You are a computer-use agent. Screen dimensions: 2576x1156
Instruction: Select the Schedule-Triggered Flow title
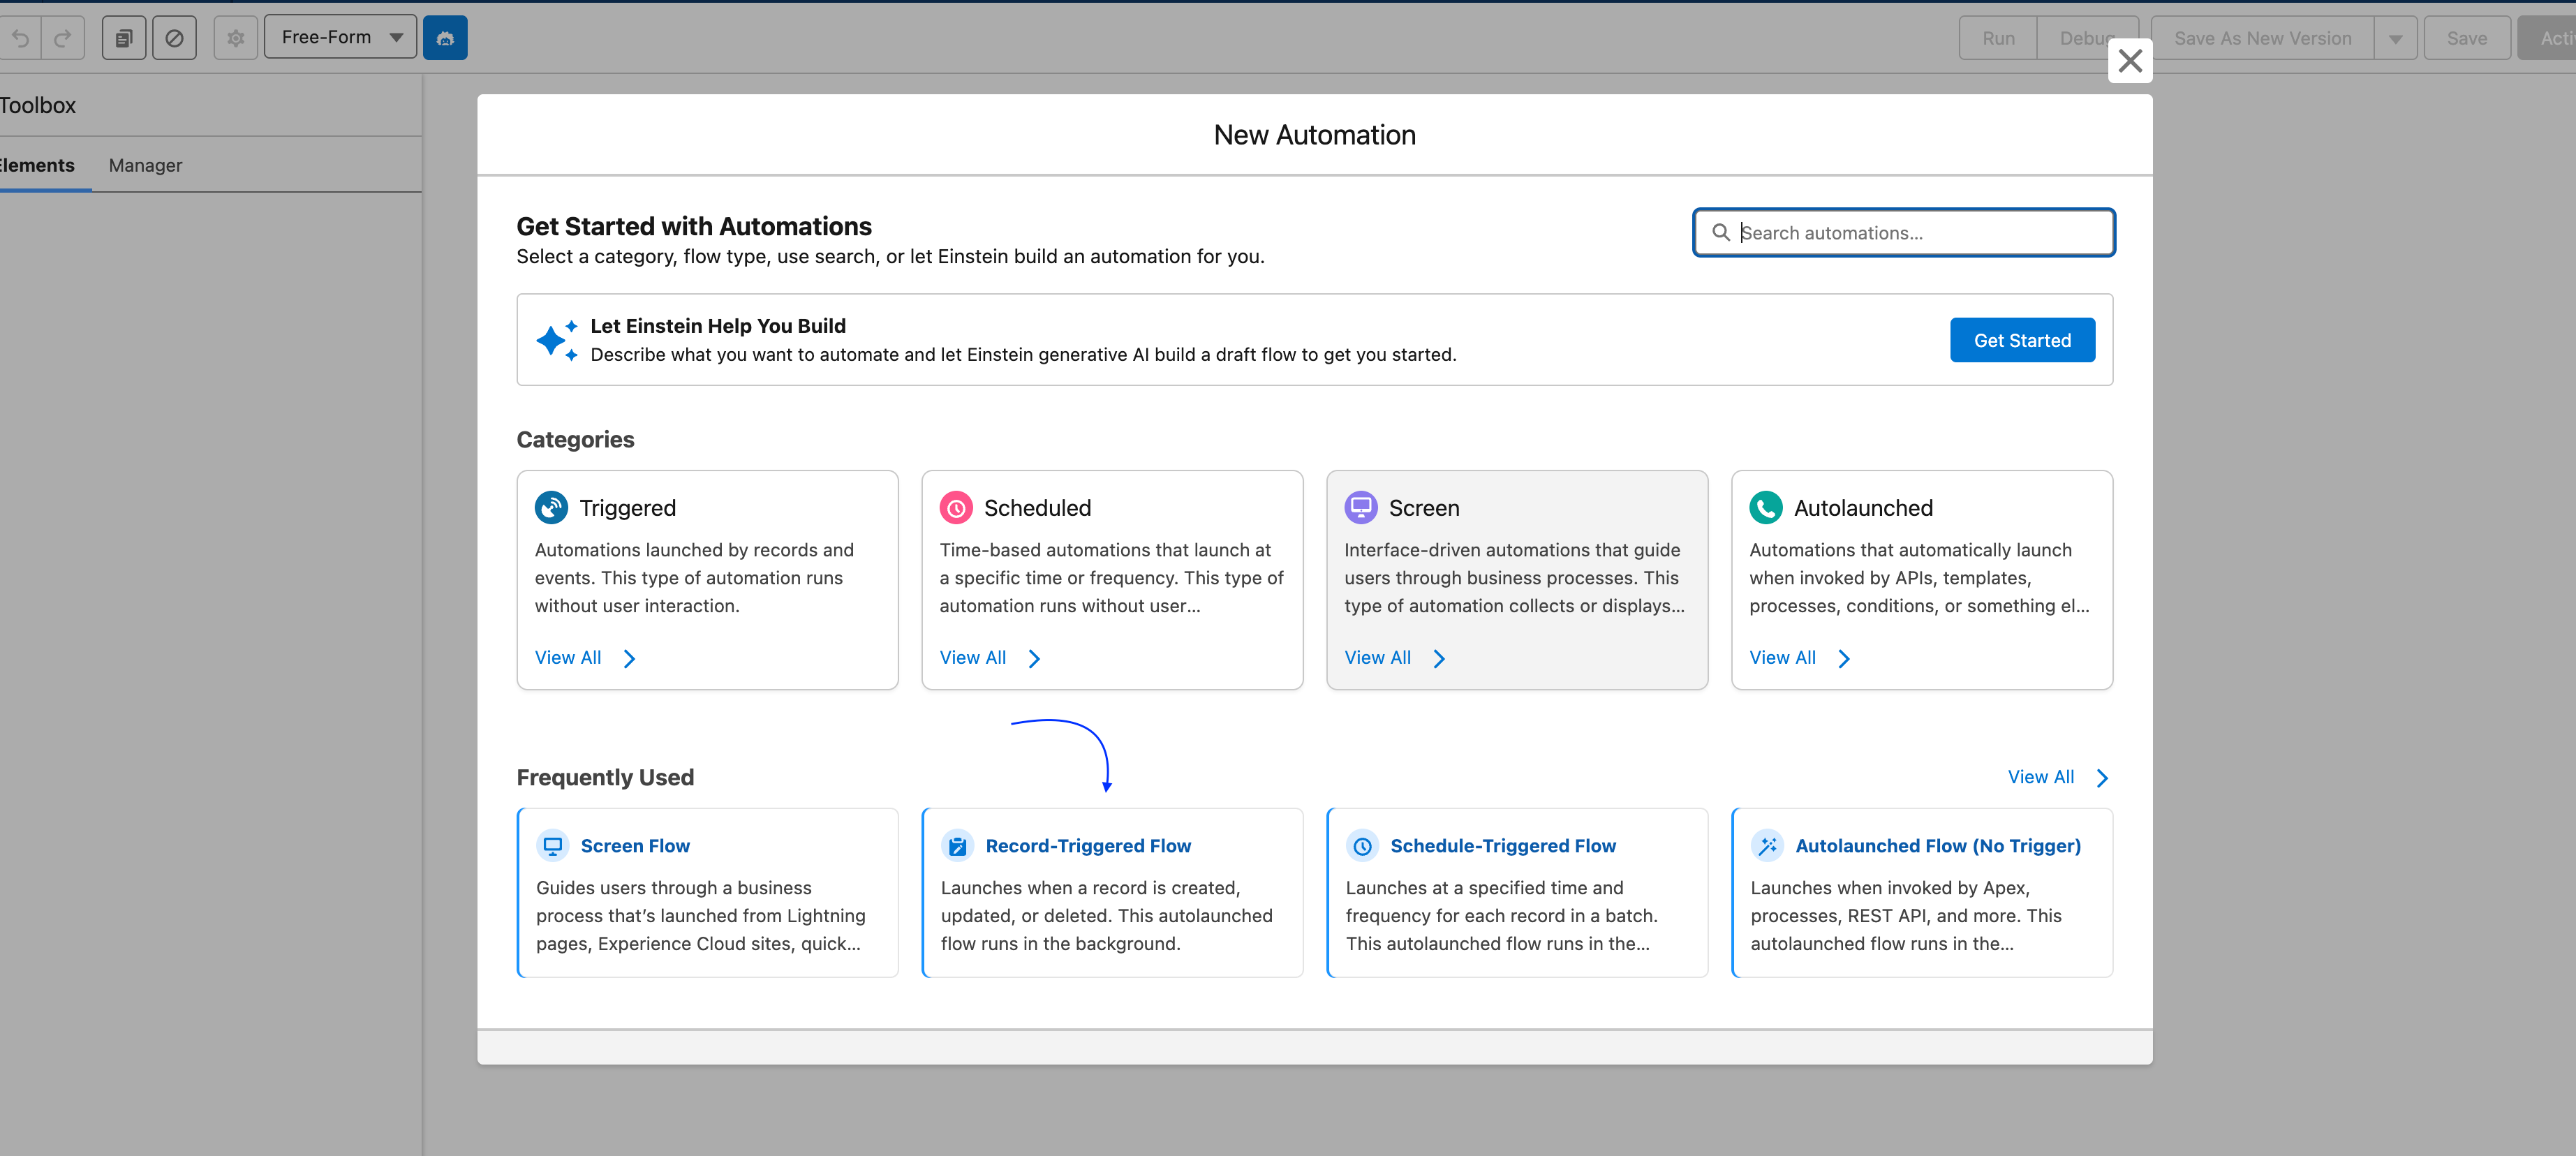click(x=1503, y=846)
